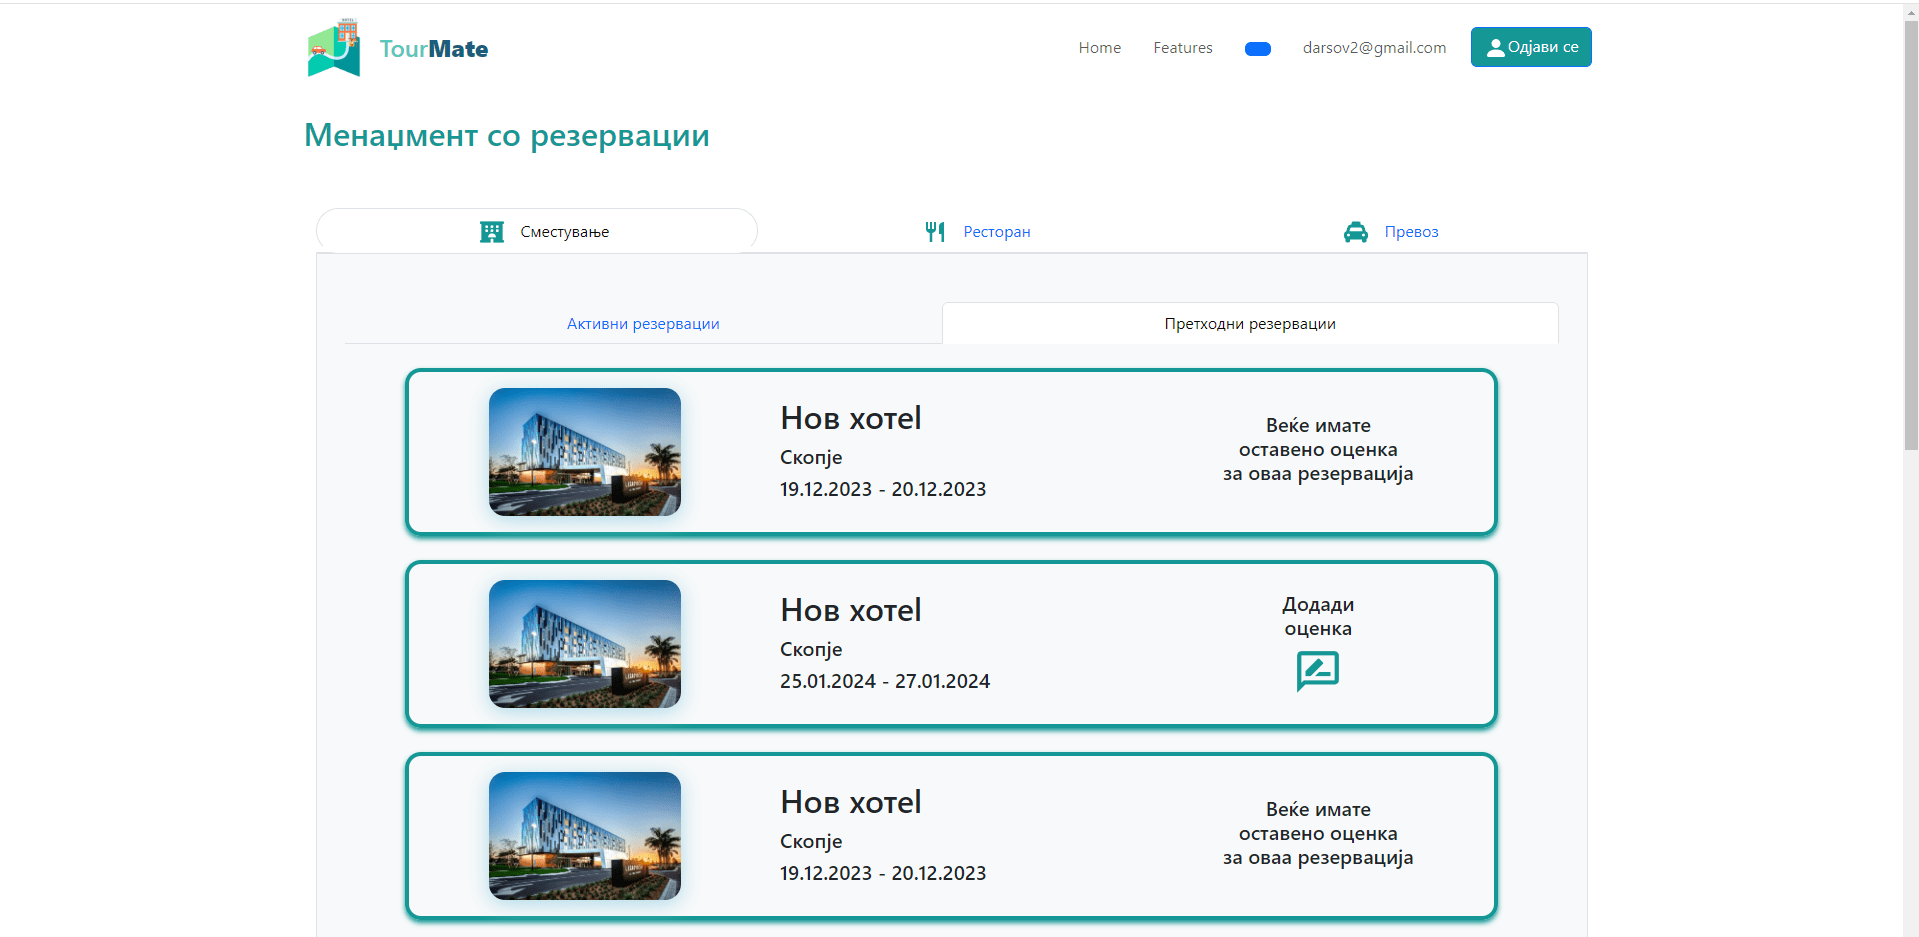
Task: Click the hotel building icon in Сместување tab
Action: [491, 232]
